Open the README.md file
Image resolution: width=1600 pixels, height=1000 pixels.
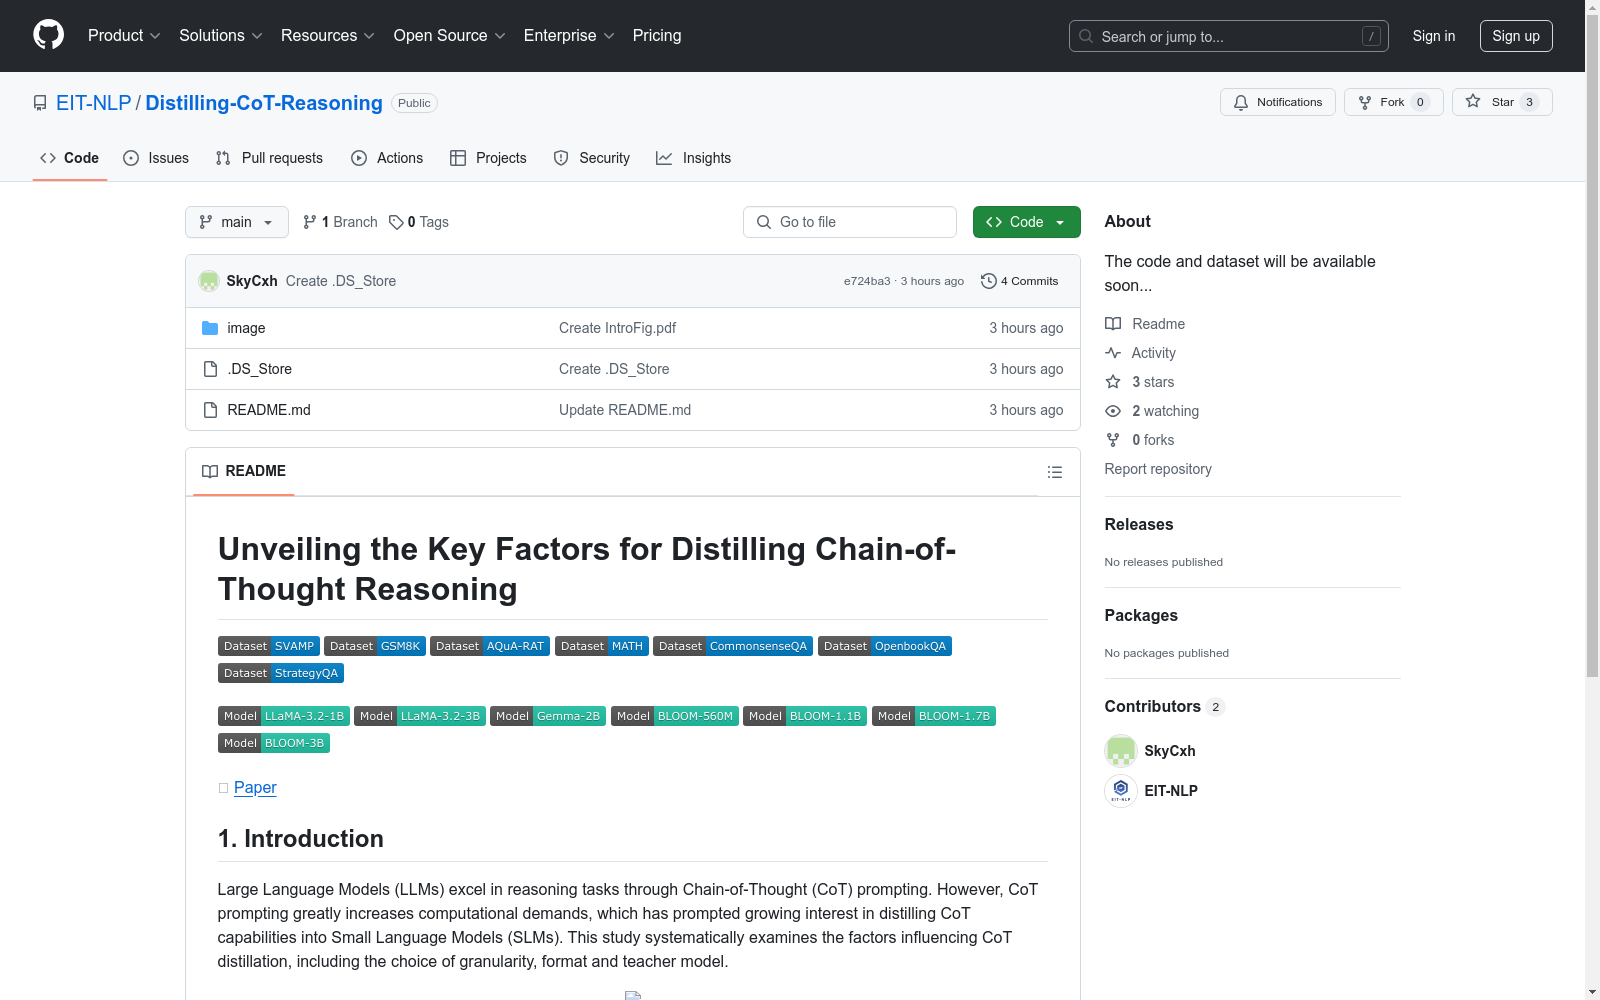point(269,410)
